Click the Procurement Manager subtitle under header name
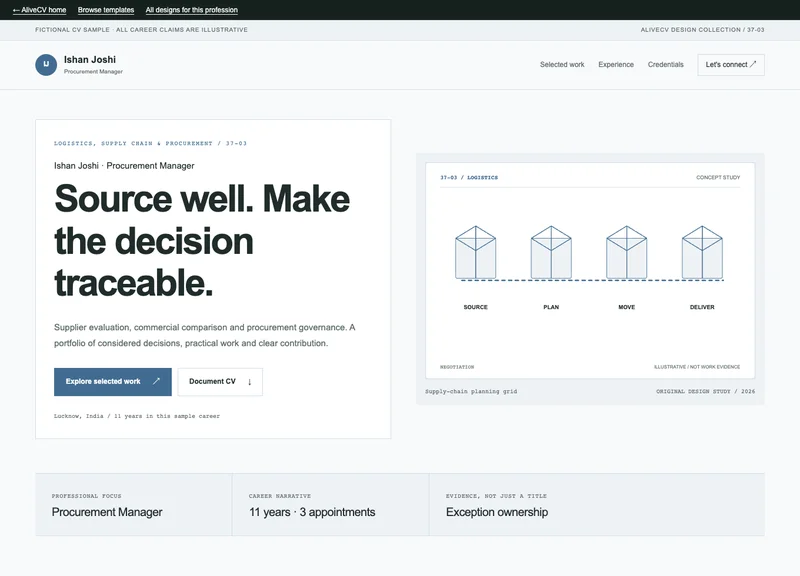This screenshot has width=800, height=576. (x=93, y=72)
